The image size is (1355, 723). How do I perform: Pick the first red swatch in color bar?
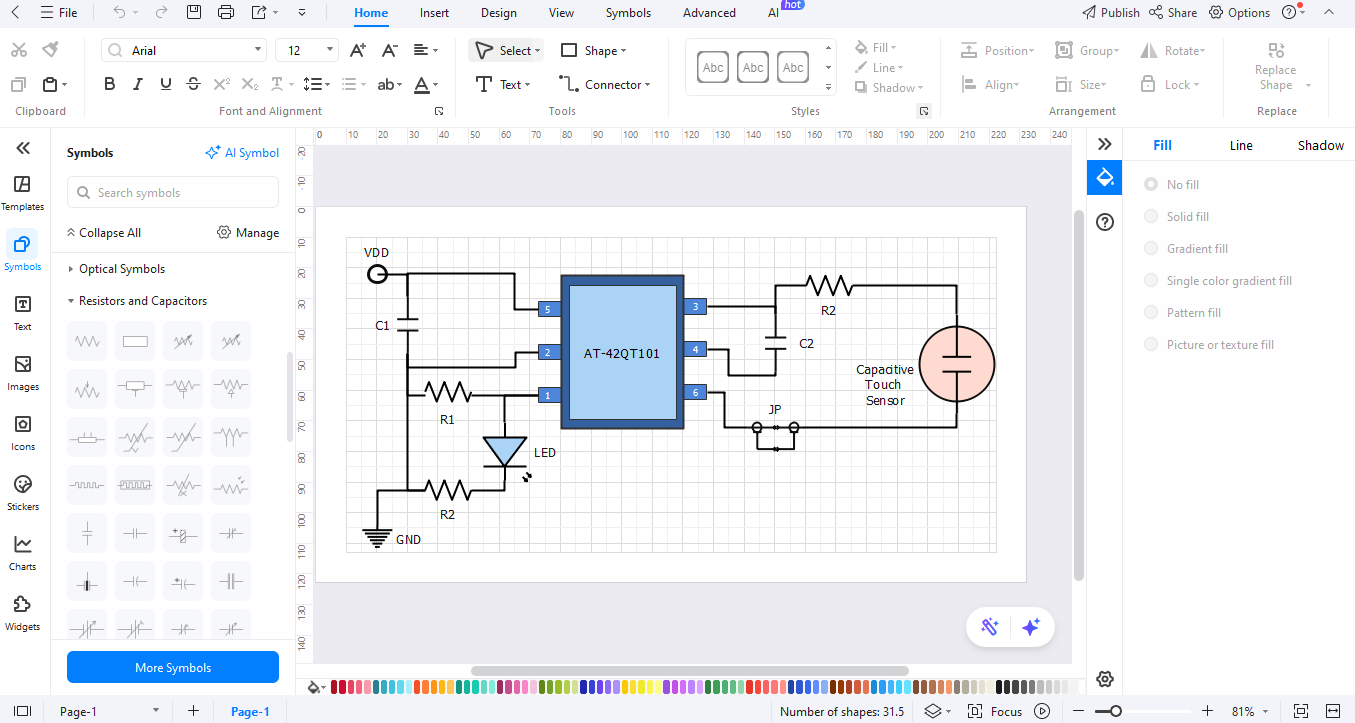(335, 687)
